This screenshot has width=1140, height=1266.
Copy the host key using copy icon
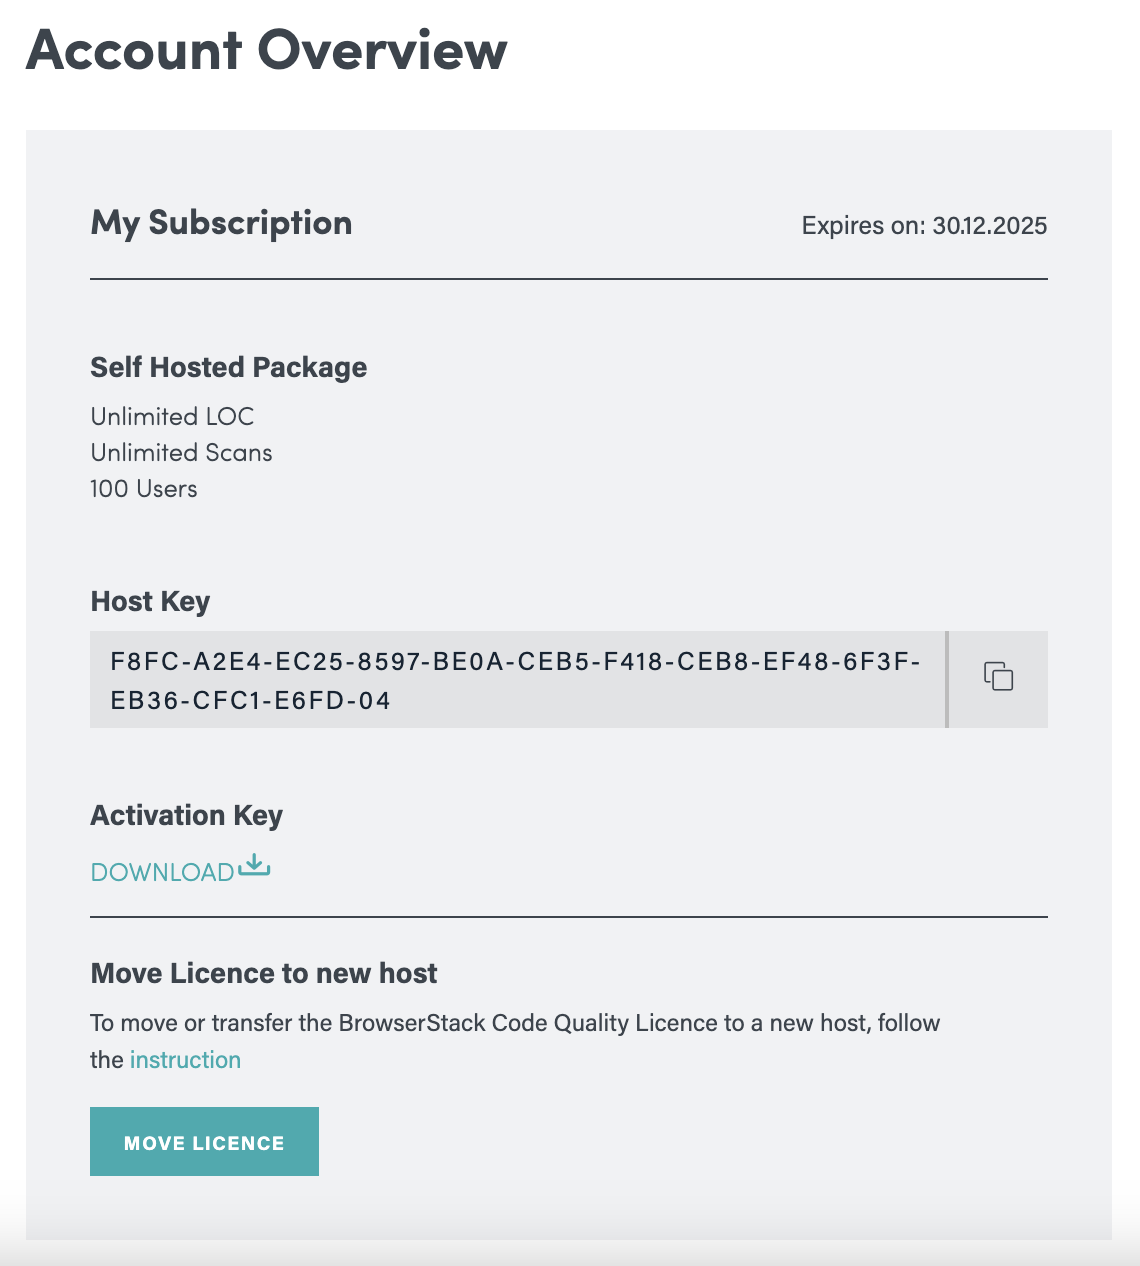998,677
